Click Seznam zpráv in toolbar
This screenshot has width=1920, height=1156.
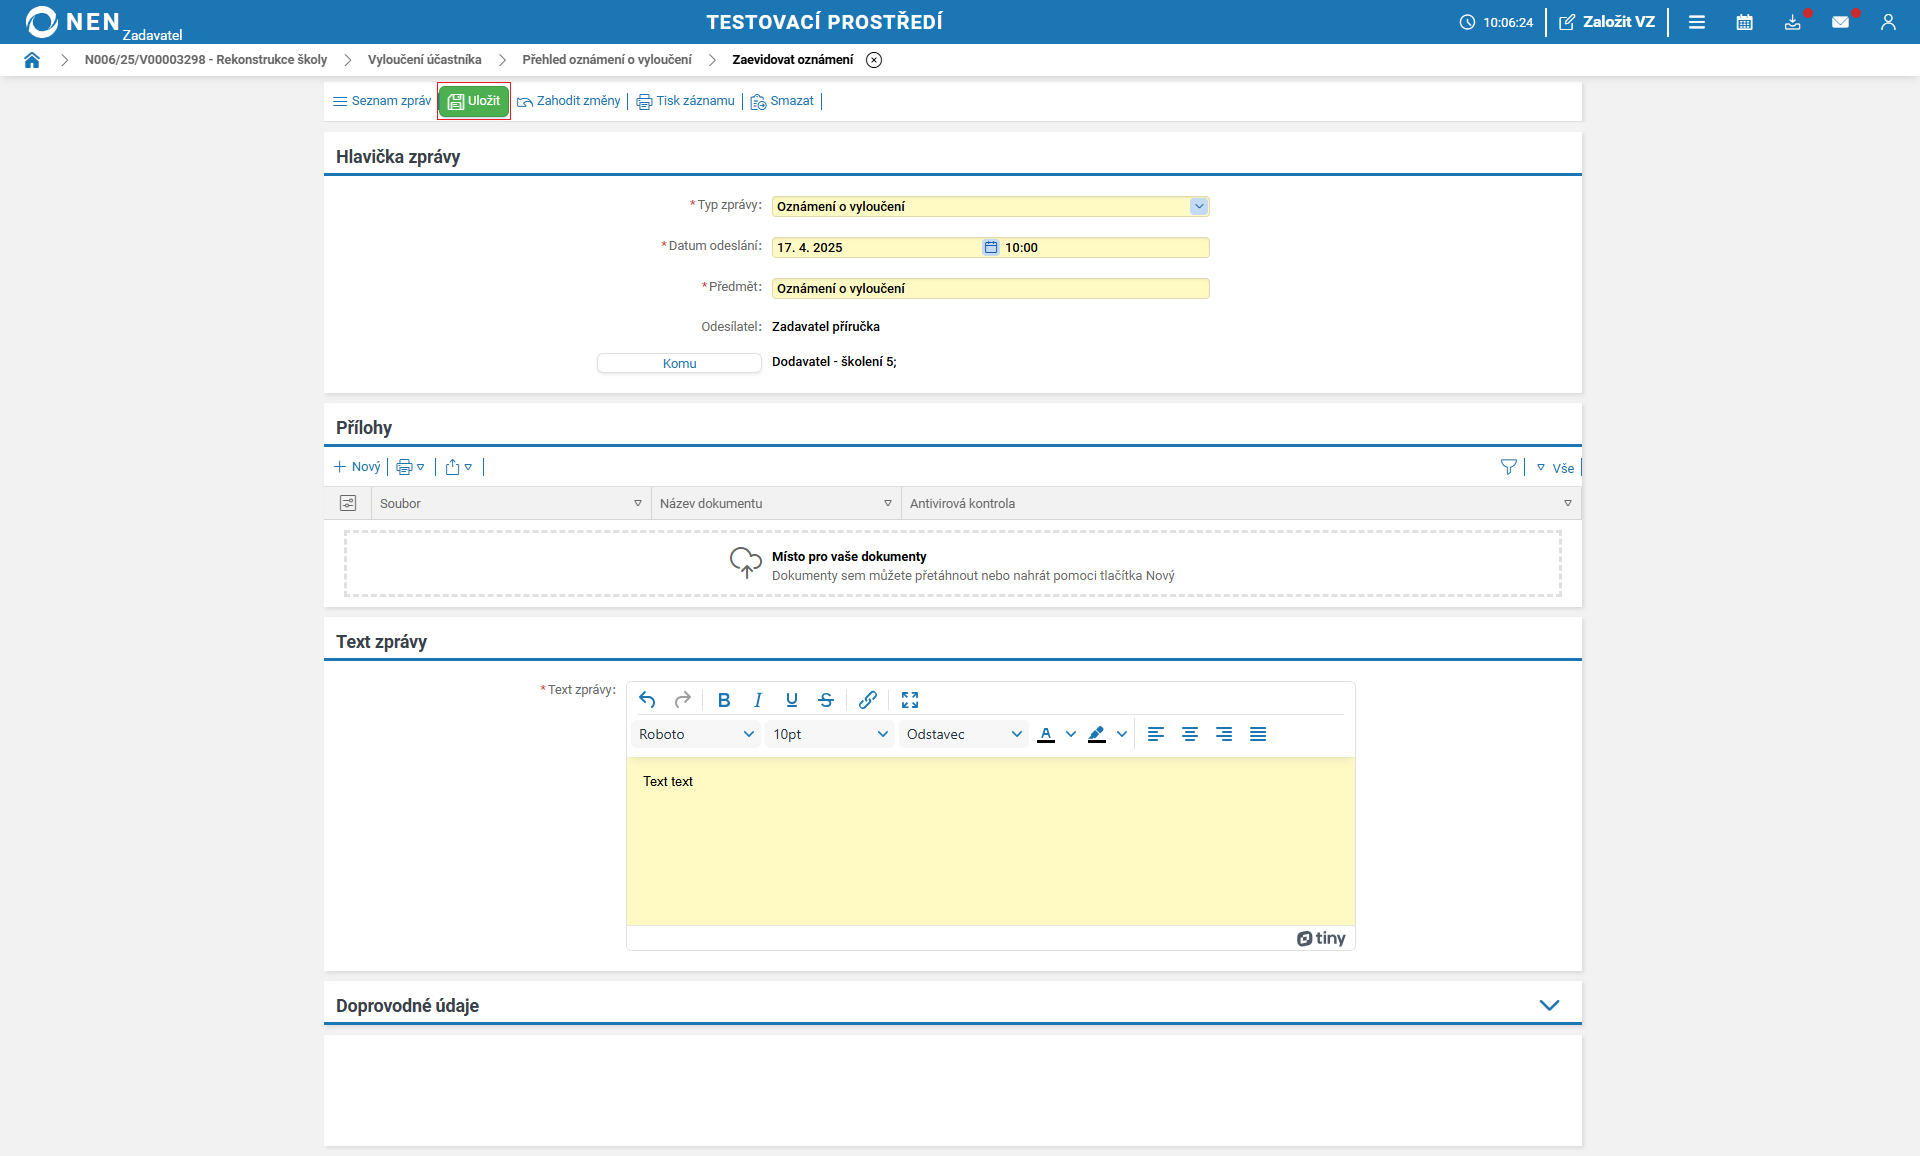click(382, 101)
